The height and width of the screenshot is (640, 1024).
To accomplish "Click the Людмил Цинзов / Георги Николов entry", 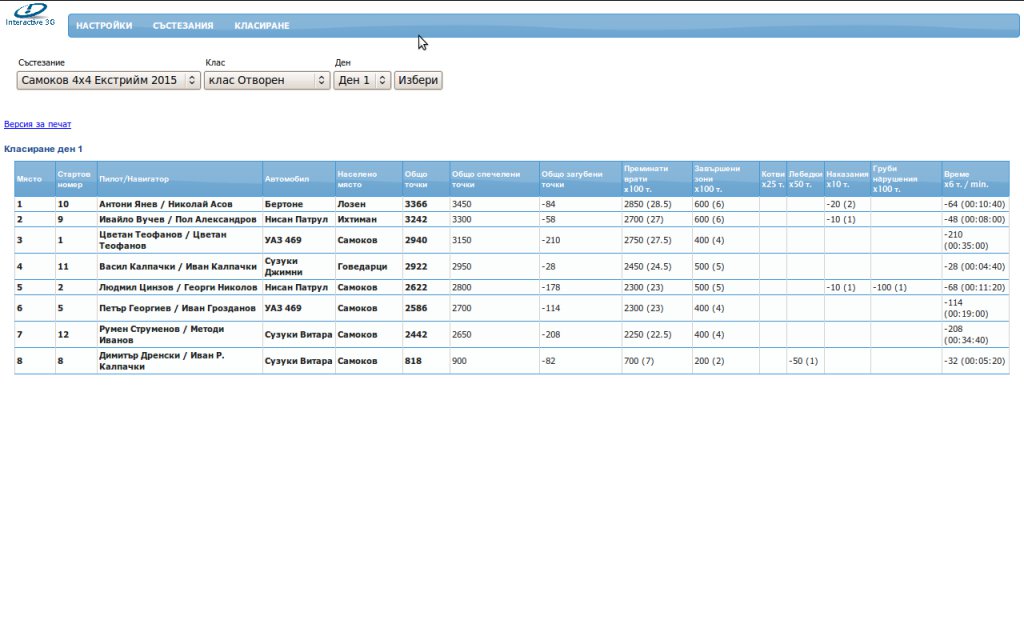I will (x=178, y=287).
